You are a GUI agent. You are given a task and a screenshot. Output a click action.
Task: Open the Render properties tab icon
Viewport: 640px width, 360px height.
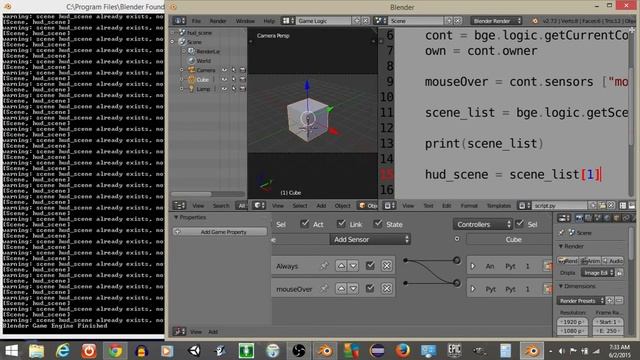579,218
